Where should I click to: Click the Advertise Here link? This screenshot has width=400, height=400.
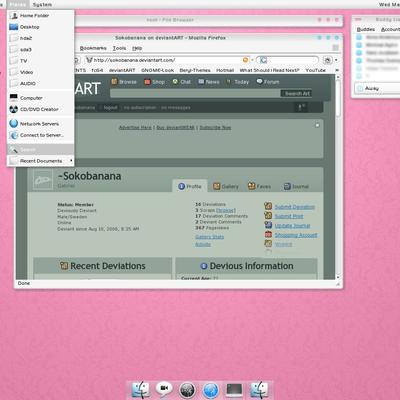[135, 128]
